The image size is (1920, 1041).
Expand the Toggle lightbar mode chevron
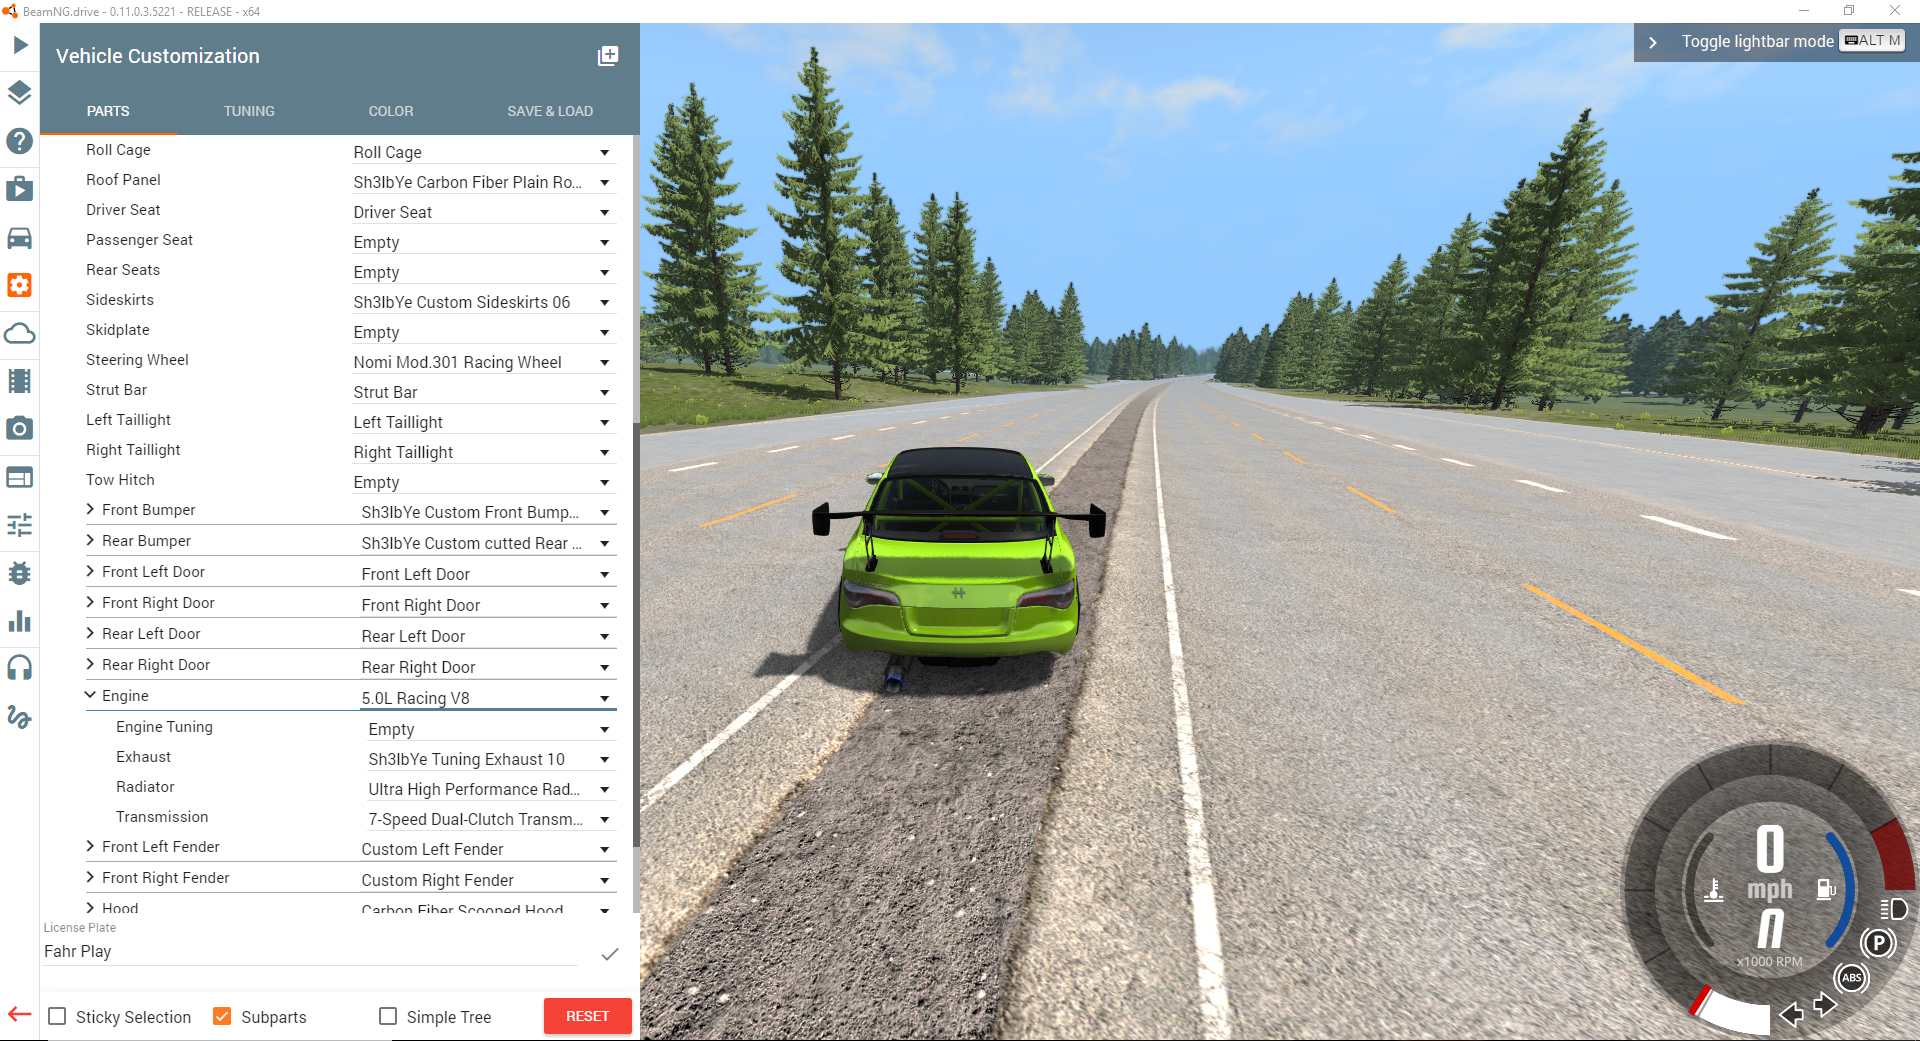(x=1653, y=42)
